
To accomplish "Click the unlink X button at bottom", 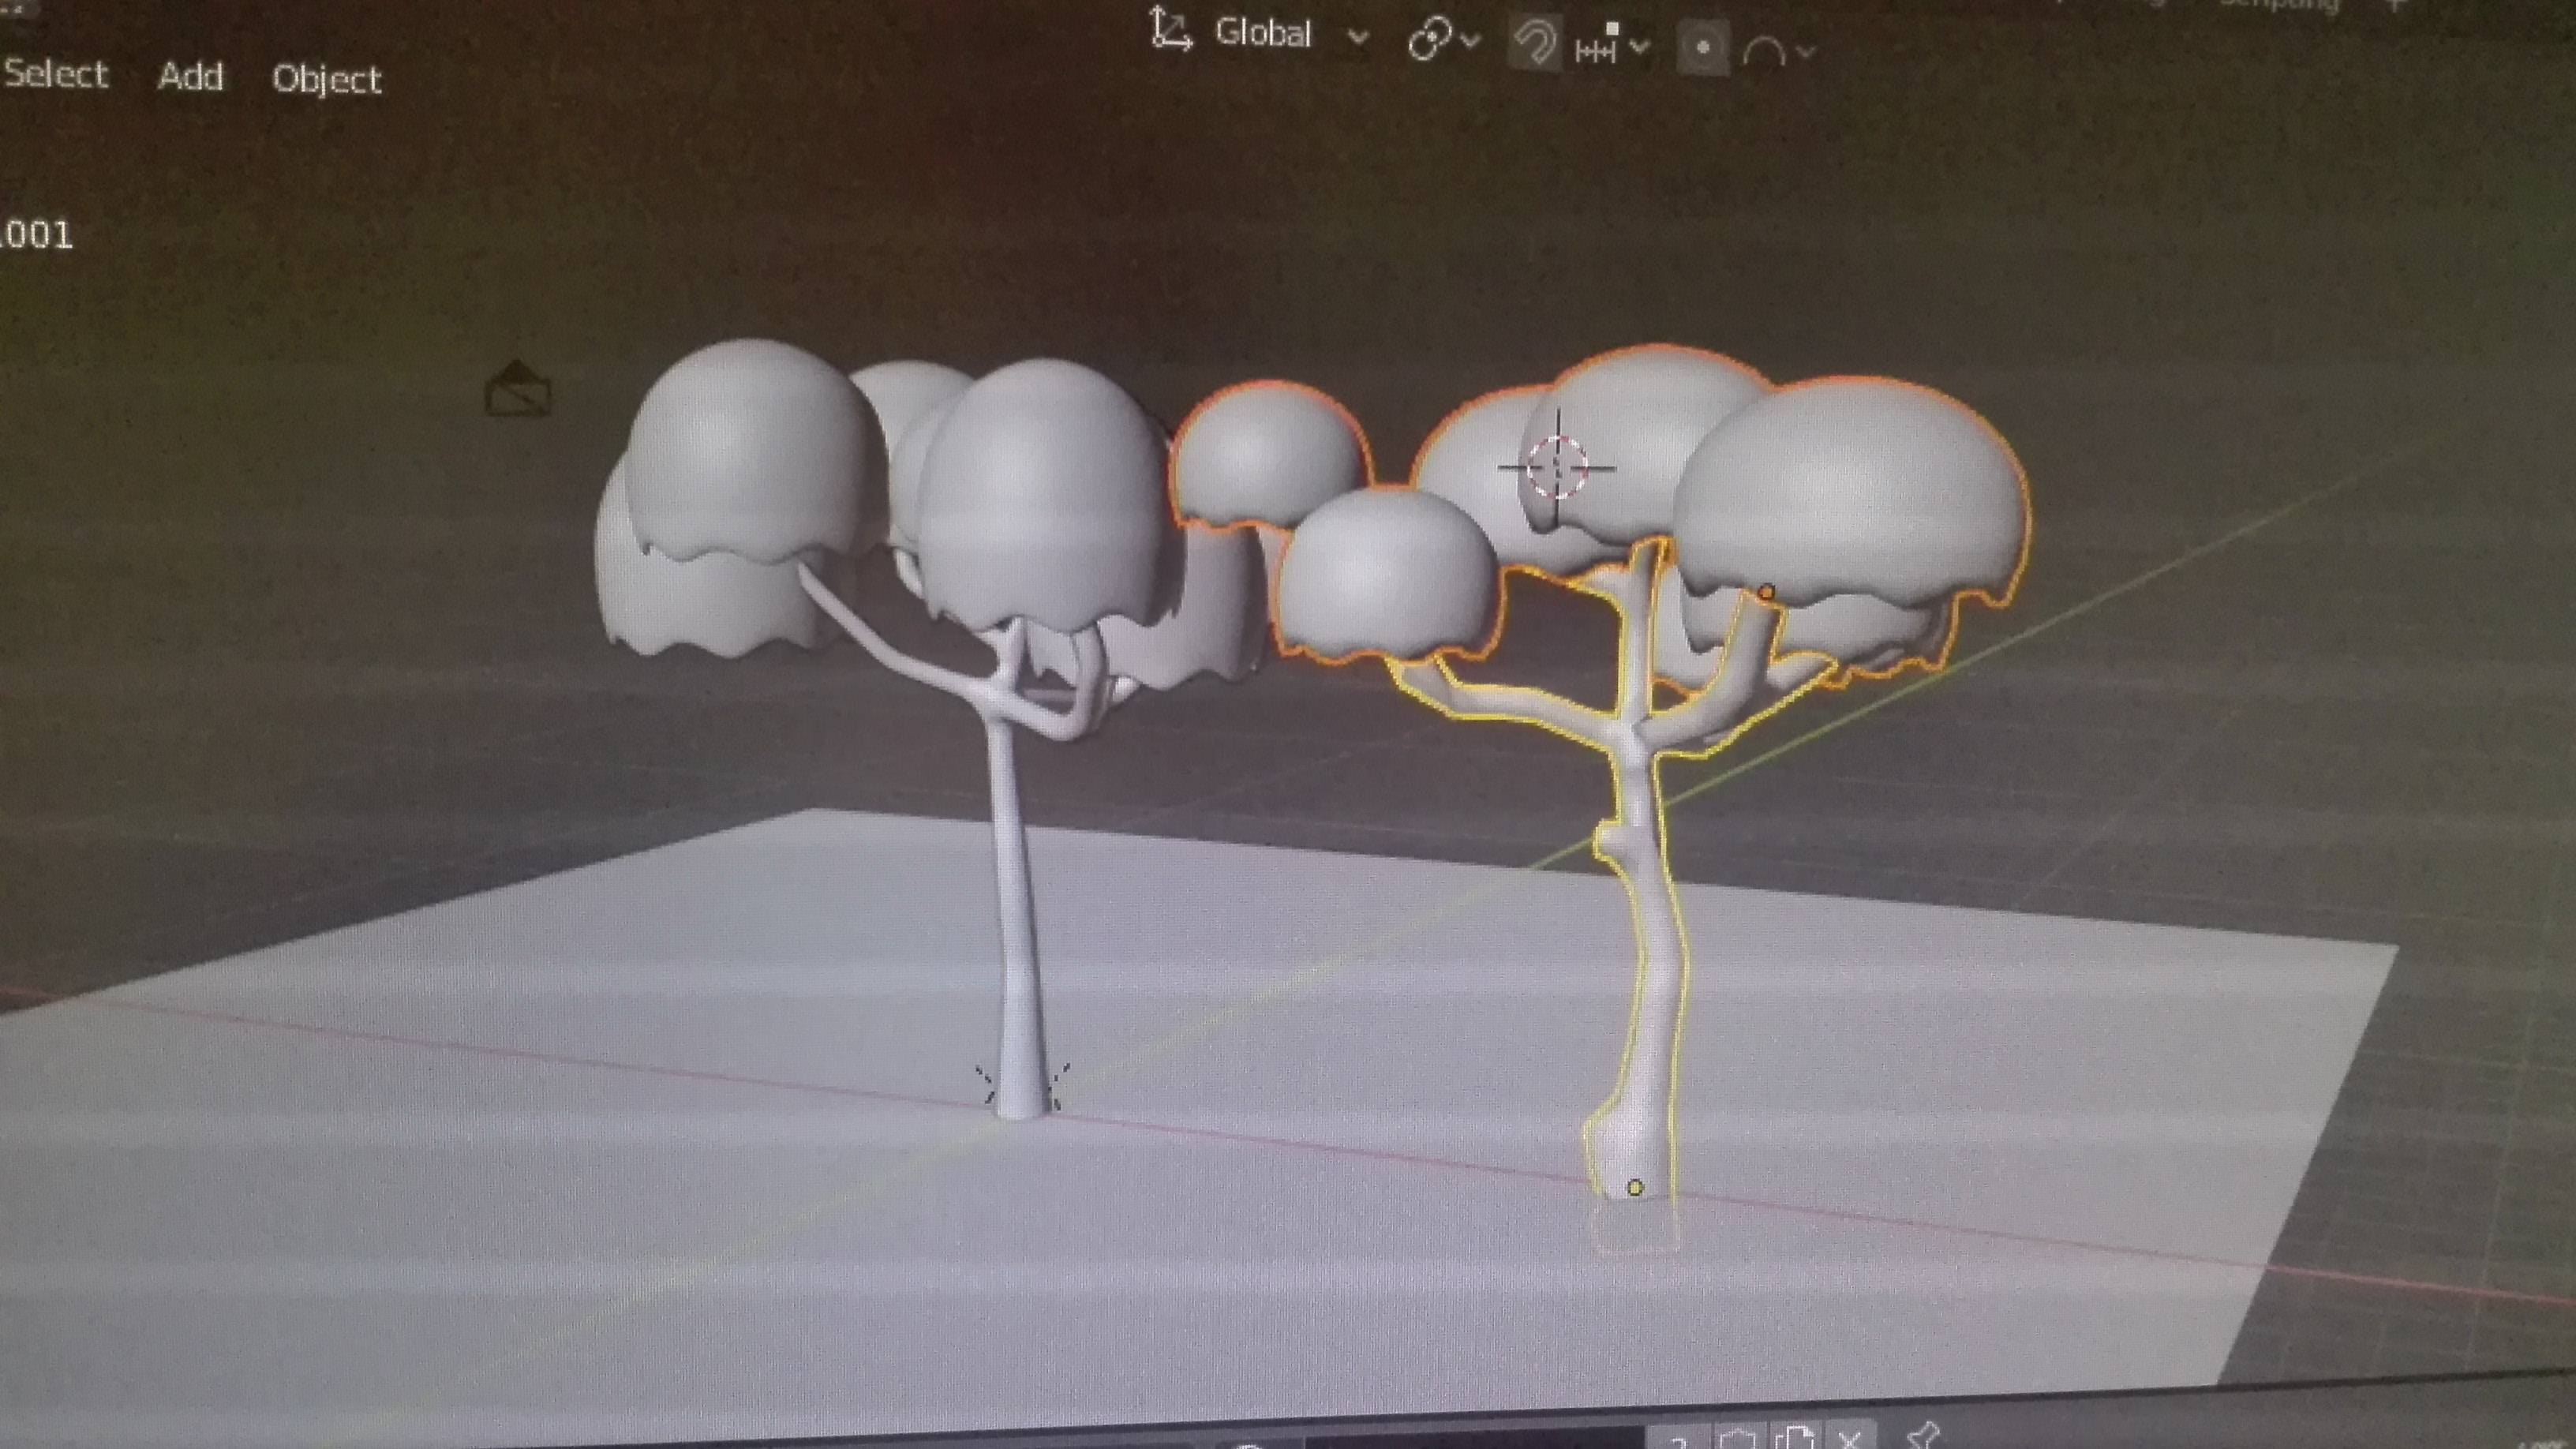I will click(1850, 1438).
